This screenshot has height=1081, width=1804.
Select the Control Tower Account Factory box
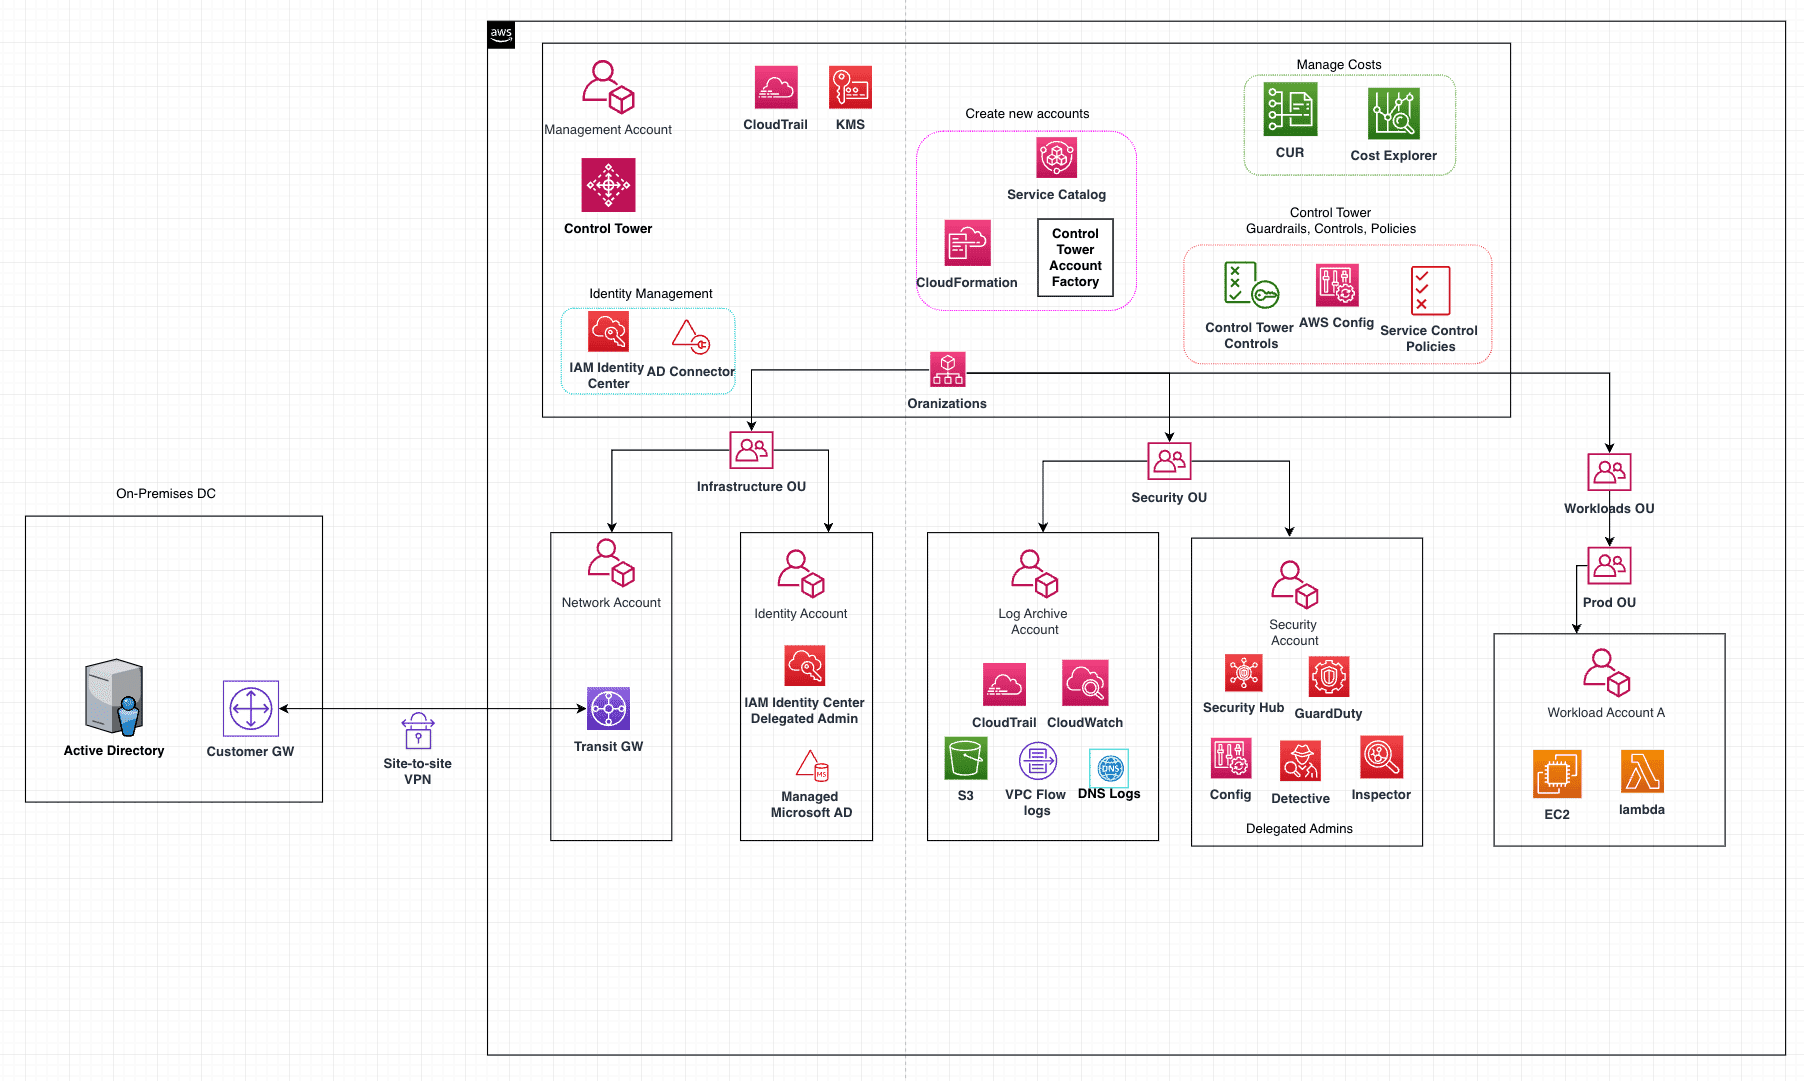(1075, 257)
